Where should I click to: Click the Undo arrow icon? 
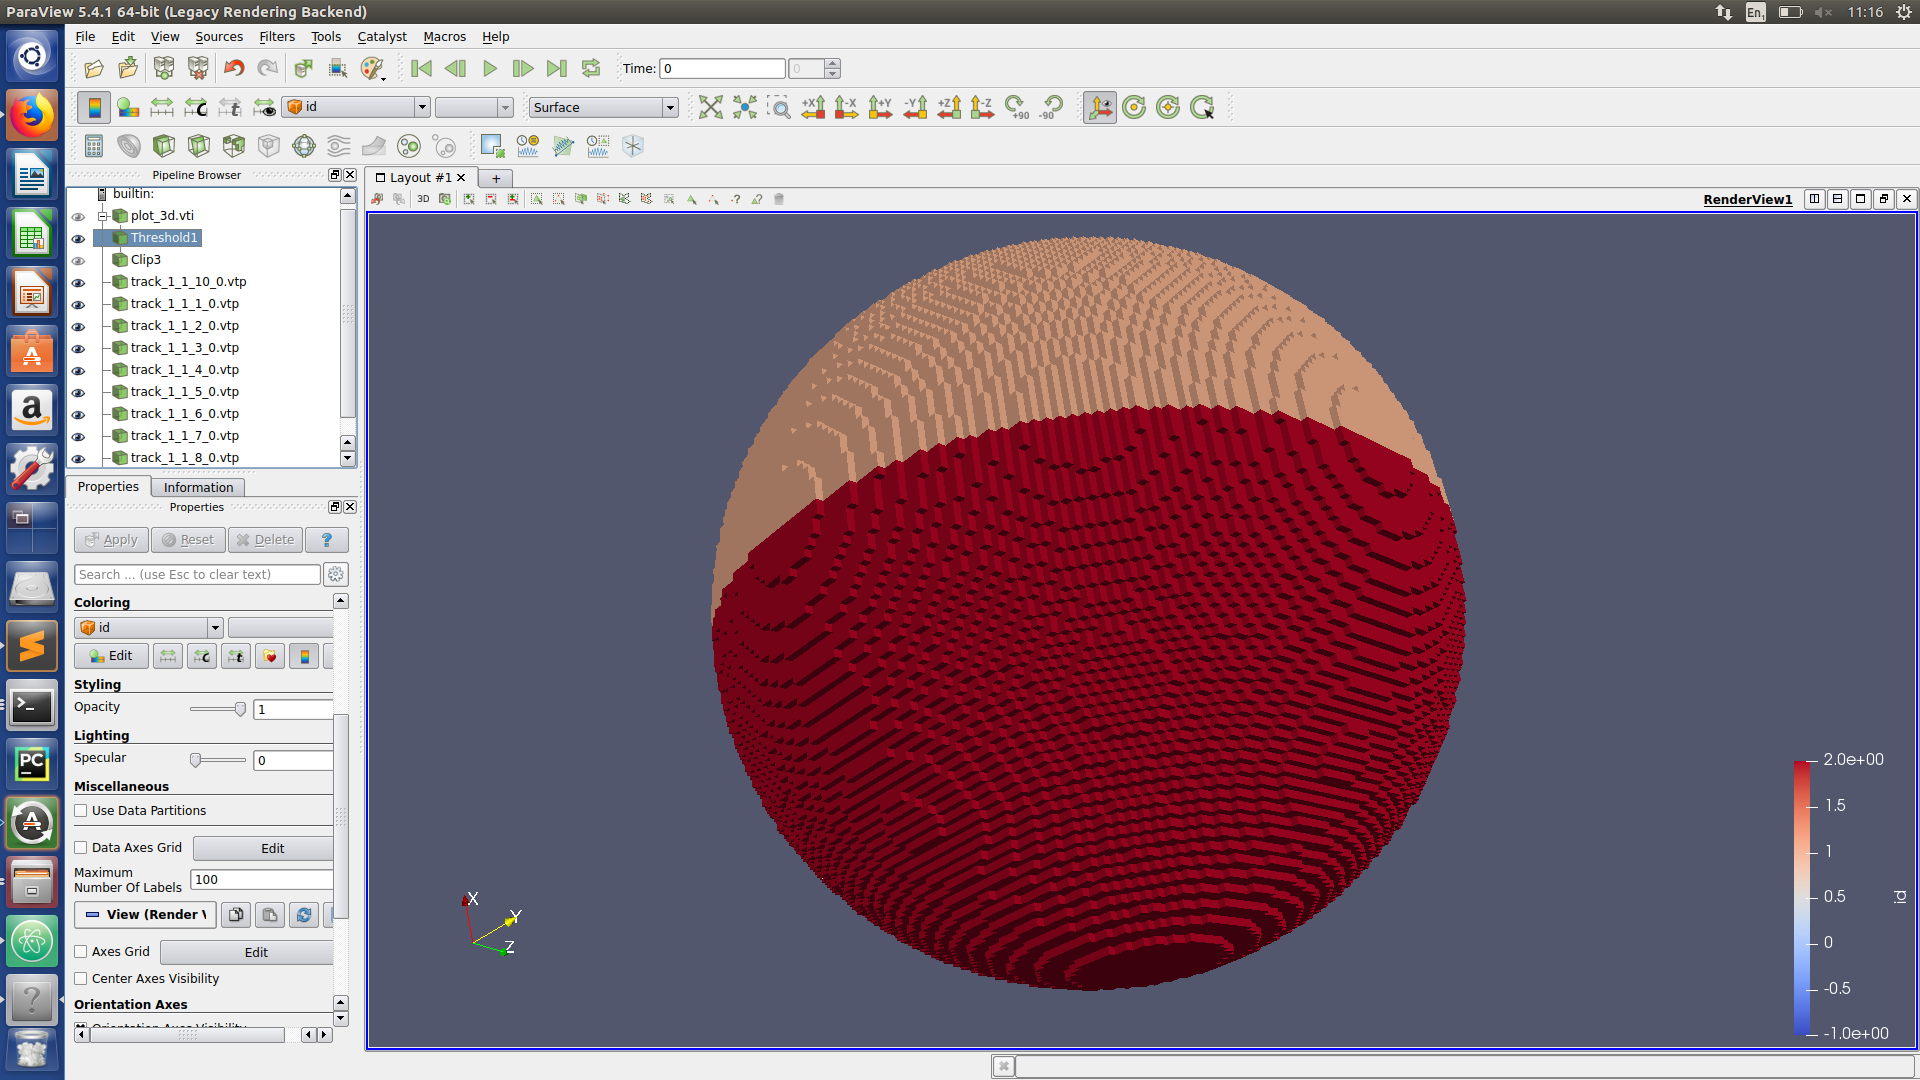(x=234, y=68)
